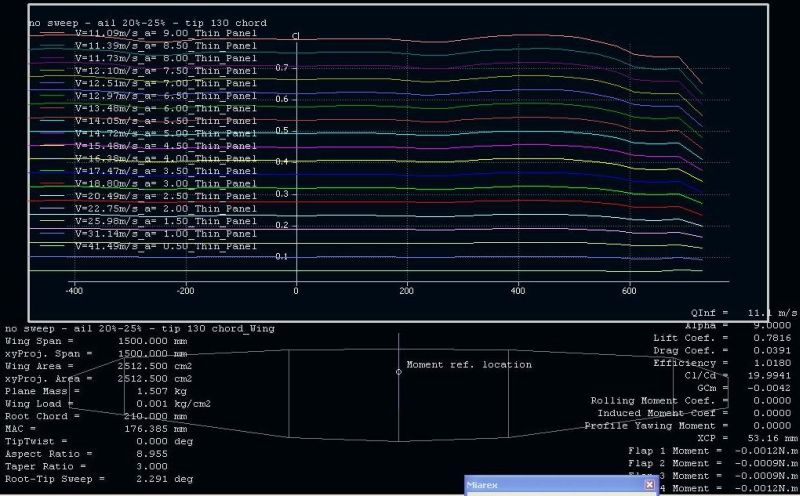Screen dimensions: 800x496
Task: Click the 'Taper Ratio =' 3.000 row
Action: point(86,466)
